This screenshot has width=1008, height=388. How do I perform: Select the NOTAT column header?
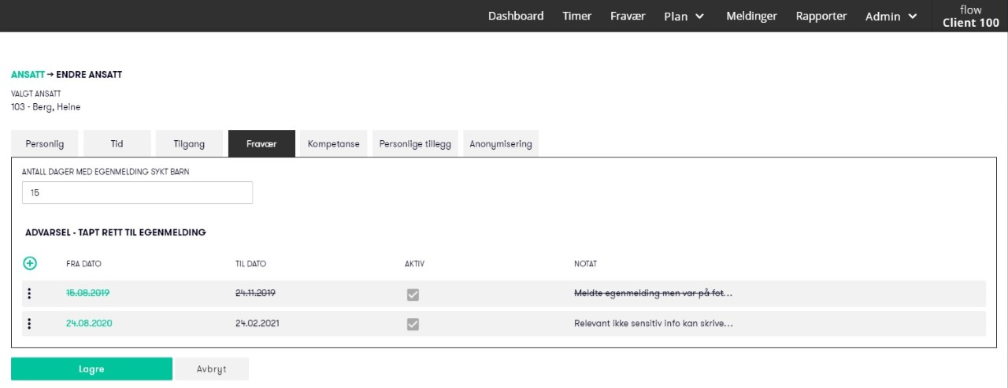point(586,263)
